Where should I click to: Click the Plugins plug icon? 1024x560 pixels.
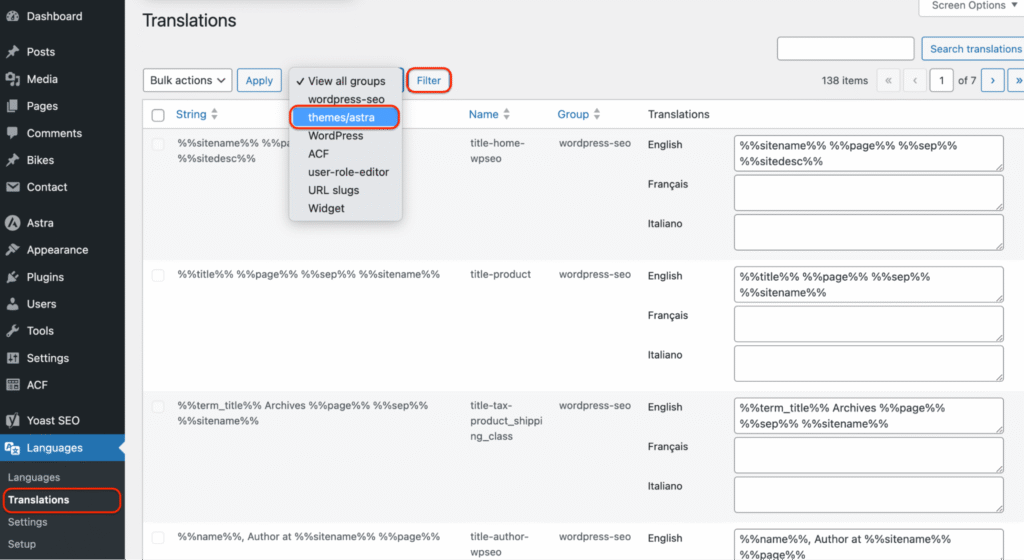[12, 277]
